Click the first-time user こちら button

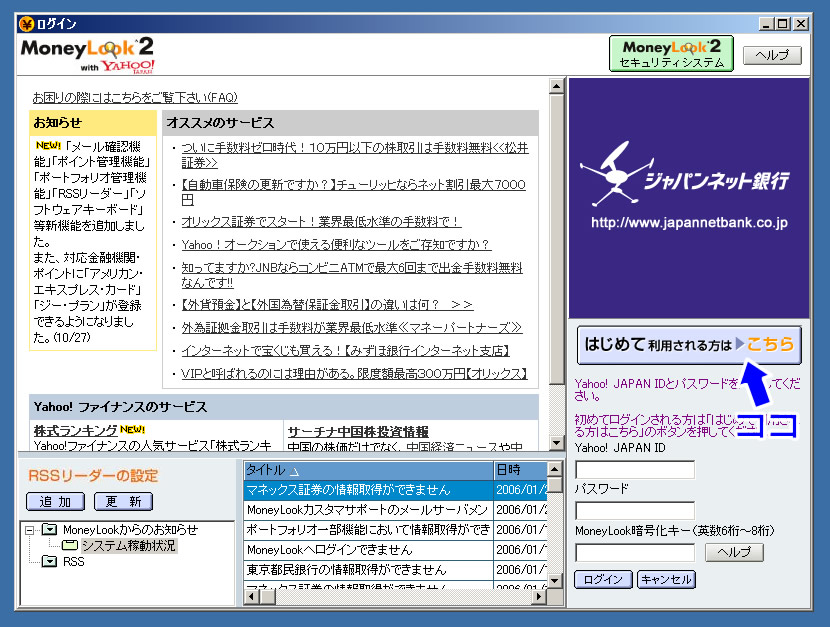tap(689, 345)
